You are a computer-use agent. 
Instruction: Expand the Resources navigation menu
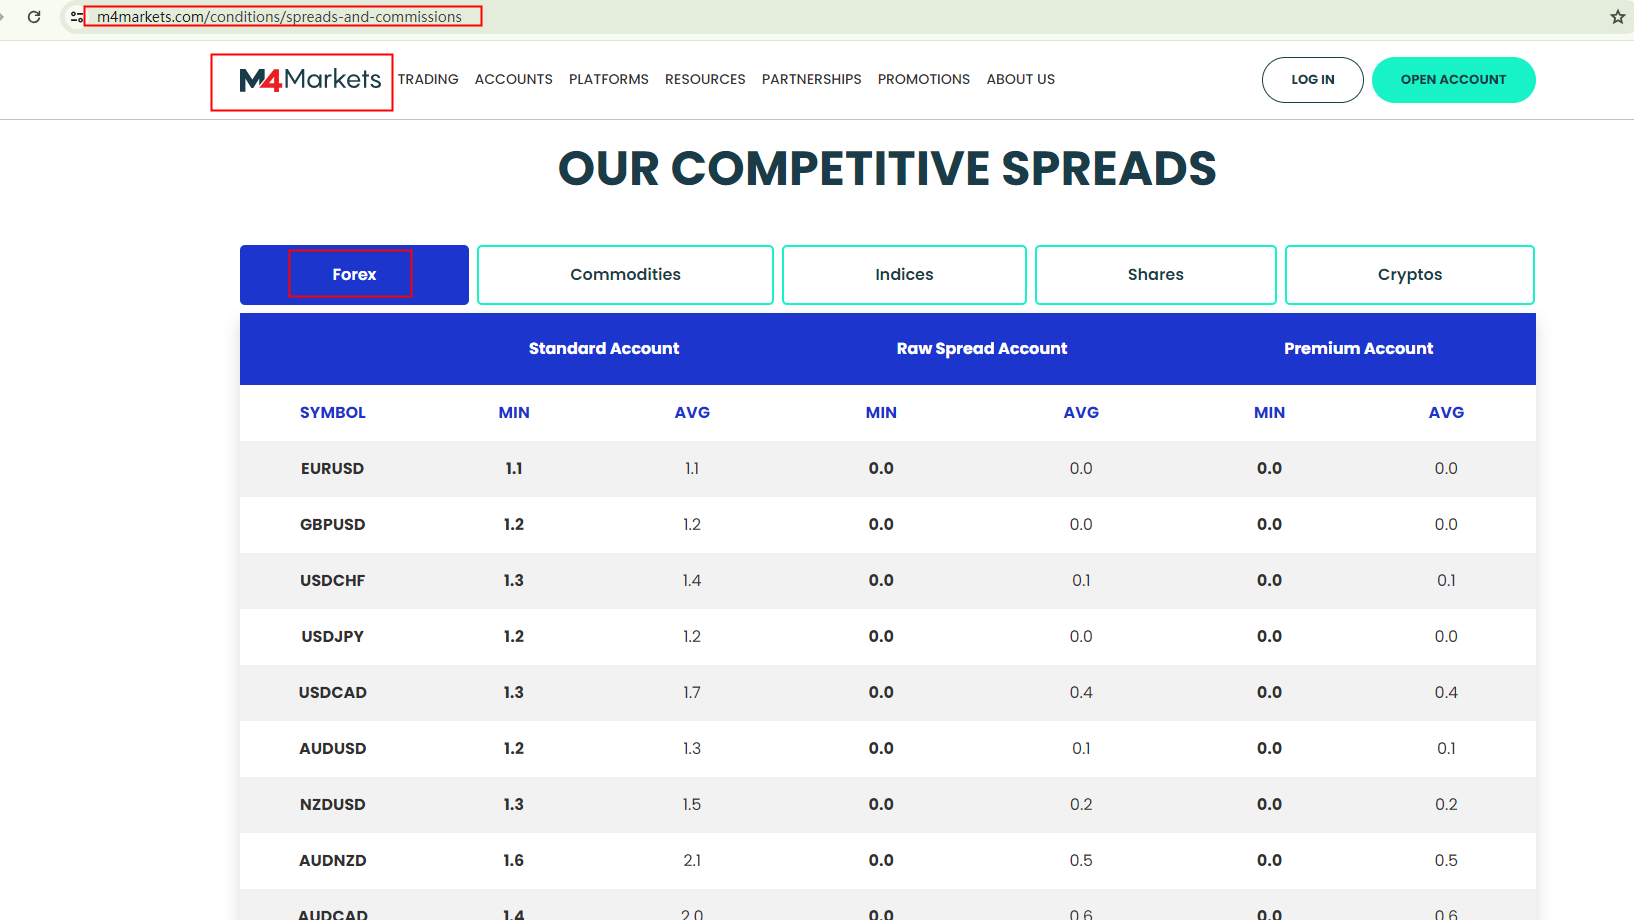click(x=705, y=80)
